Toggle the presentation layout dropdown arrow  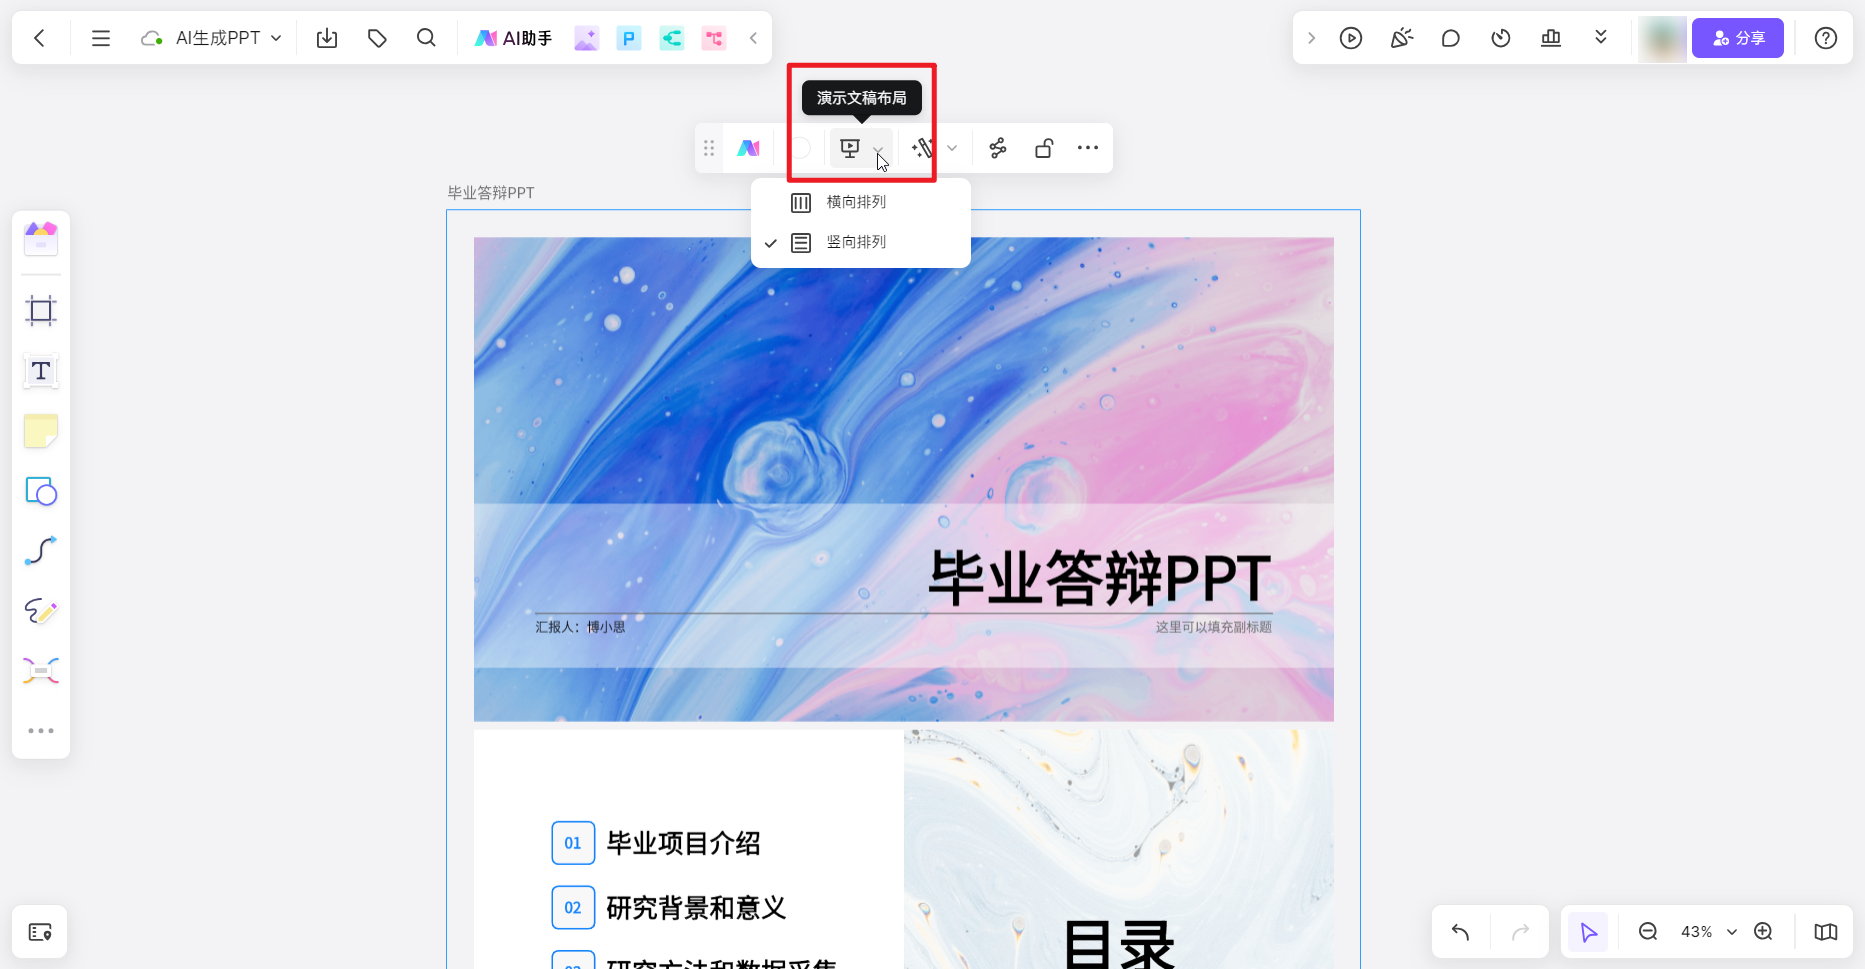[877, 149]
